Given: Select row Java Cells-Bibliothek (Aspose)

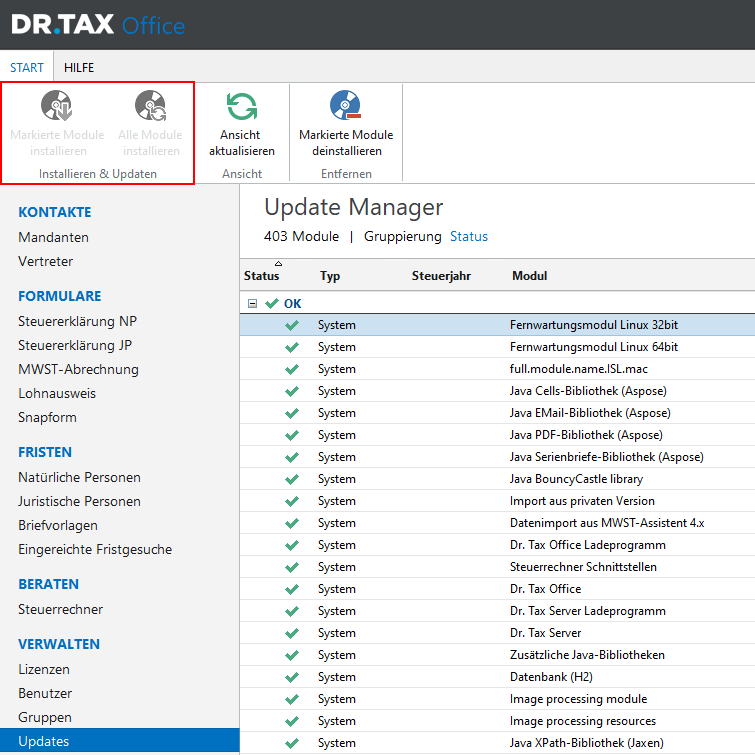Looking at the screenshot, I should point(497,391).
